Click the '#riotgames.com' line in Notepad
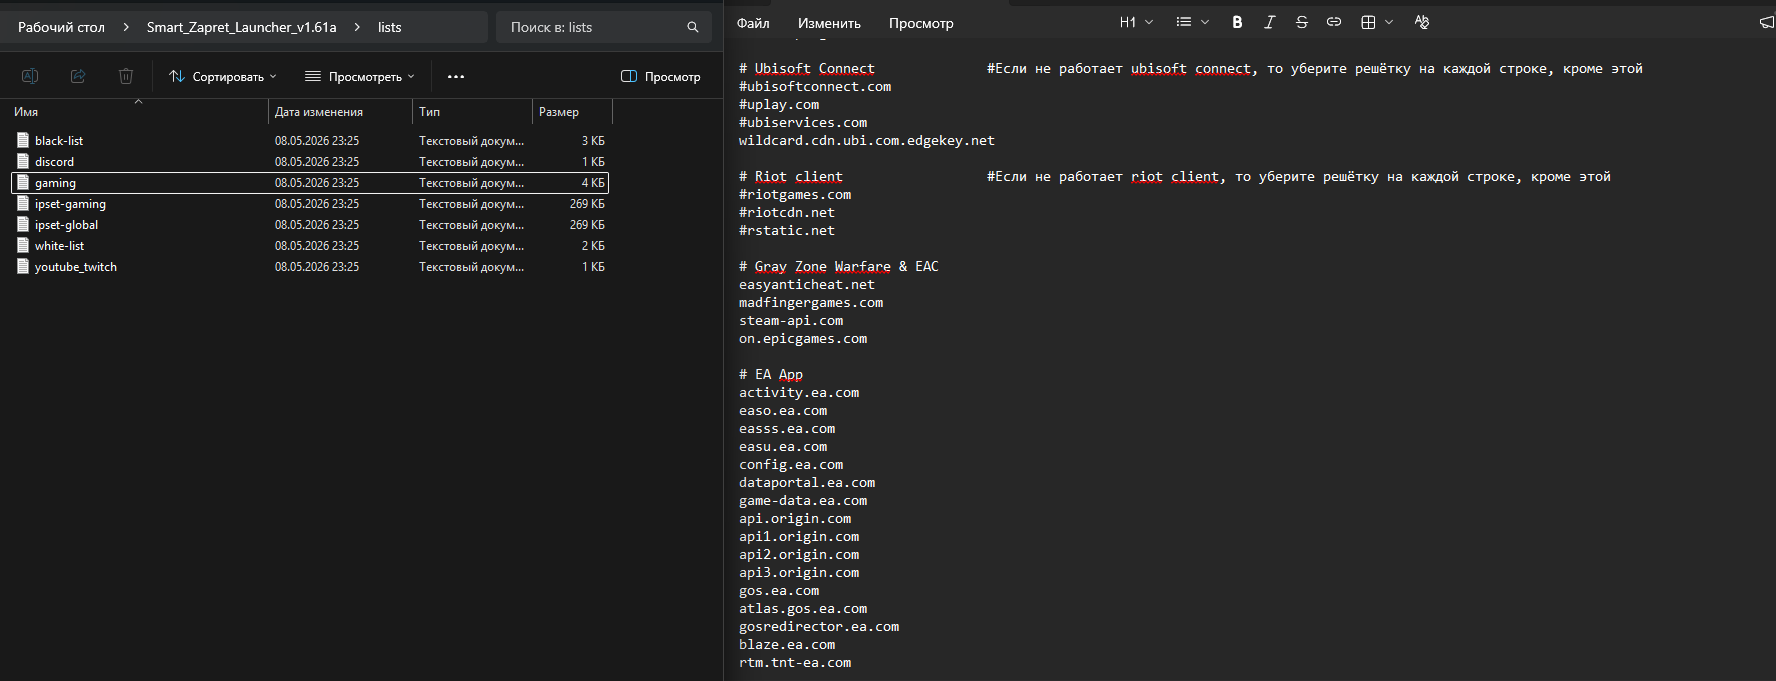This screenshot has width=1776, height=681. tap(795, 194)
